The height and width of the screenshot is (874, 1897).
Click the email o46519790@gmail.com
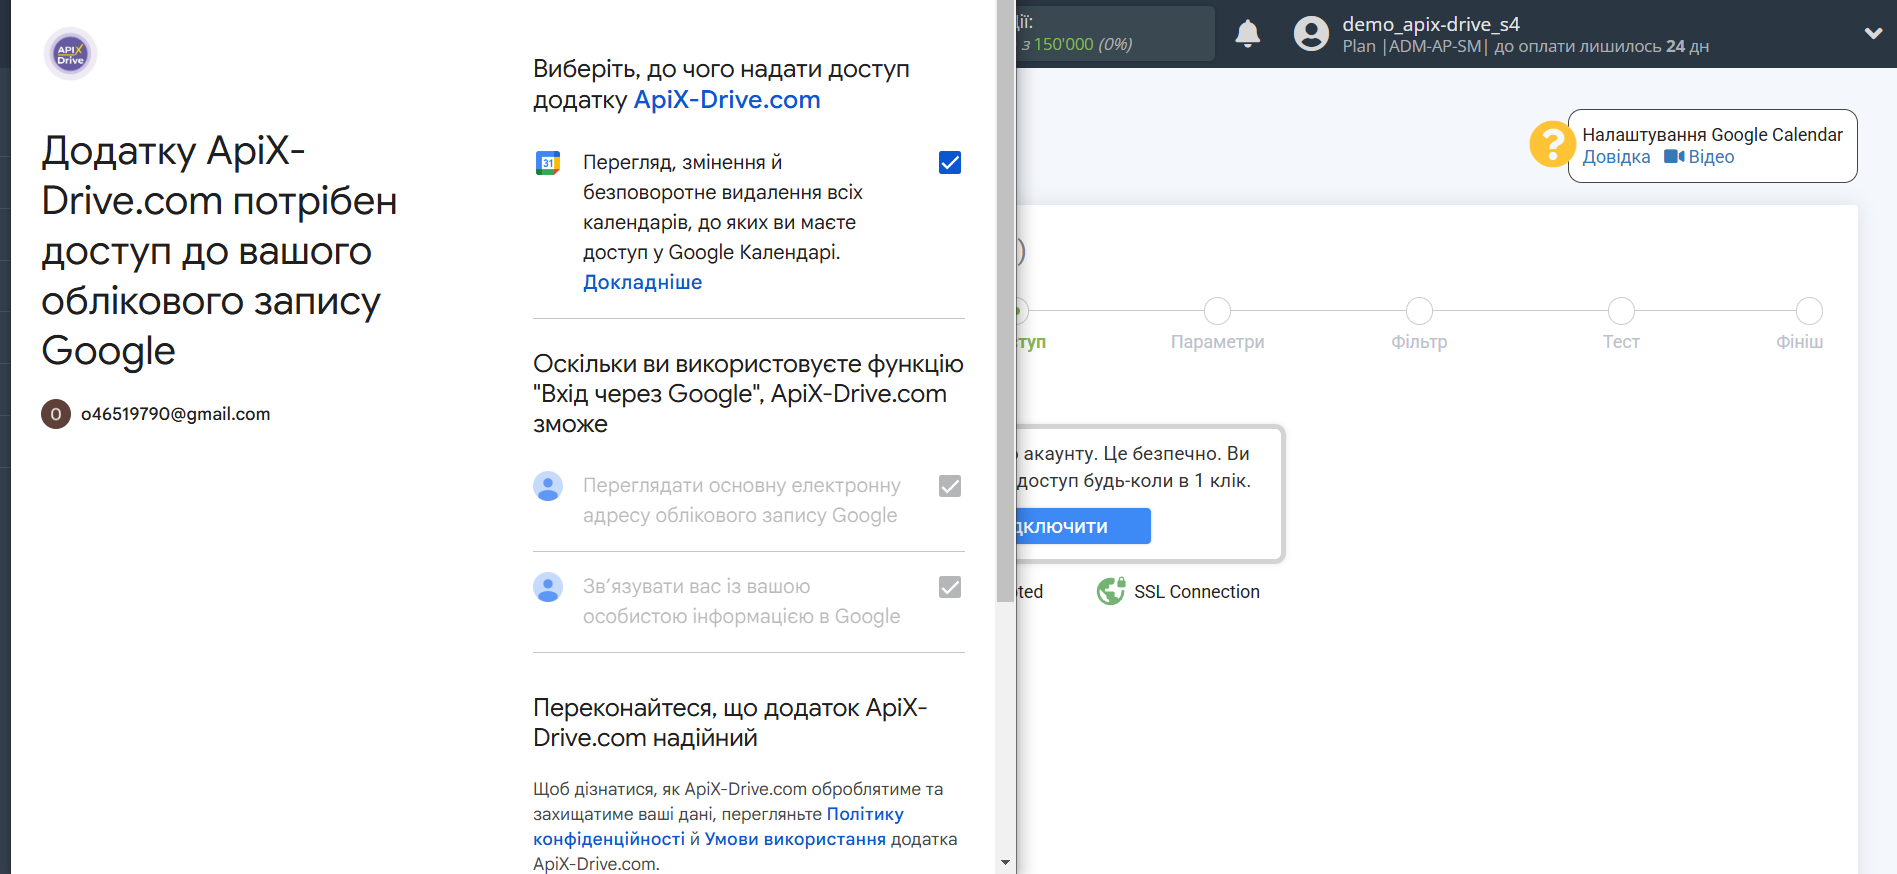pyautogui.click(x=176, y=414)
